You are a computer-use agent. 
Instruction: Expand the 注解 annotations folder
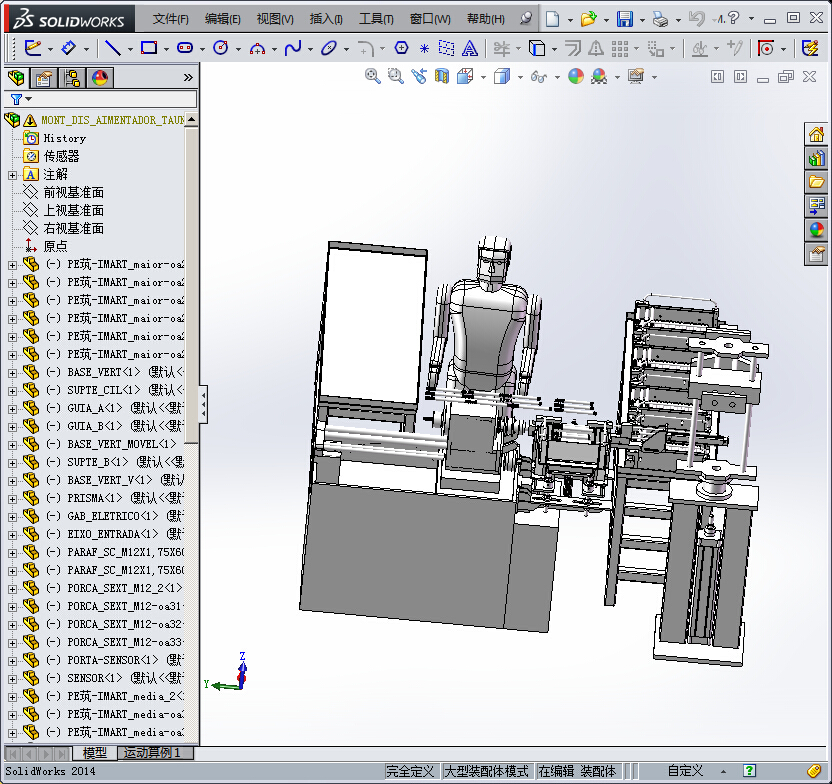(12, 174)
